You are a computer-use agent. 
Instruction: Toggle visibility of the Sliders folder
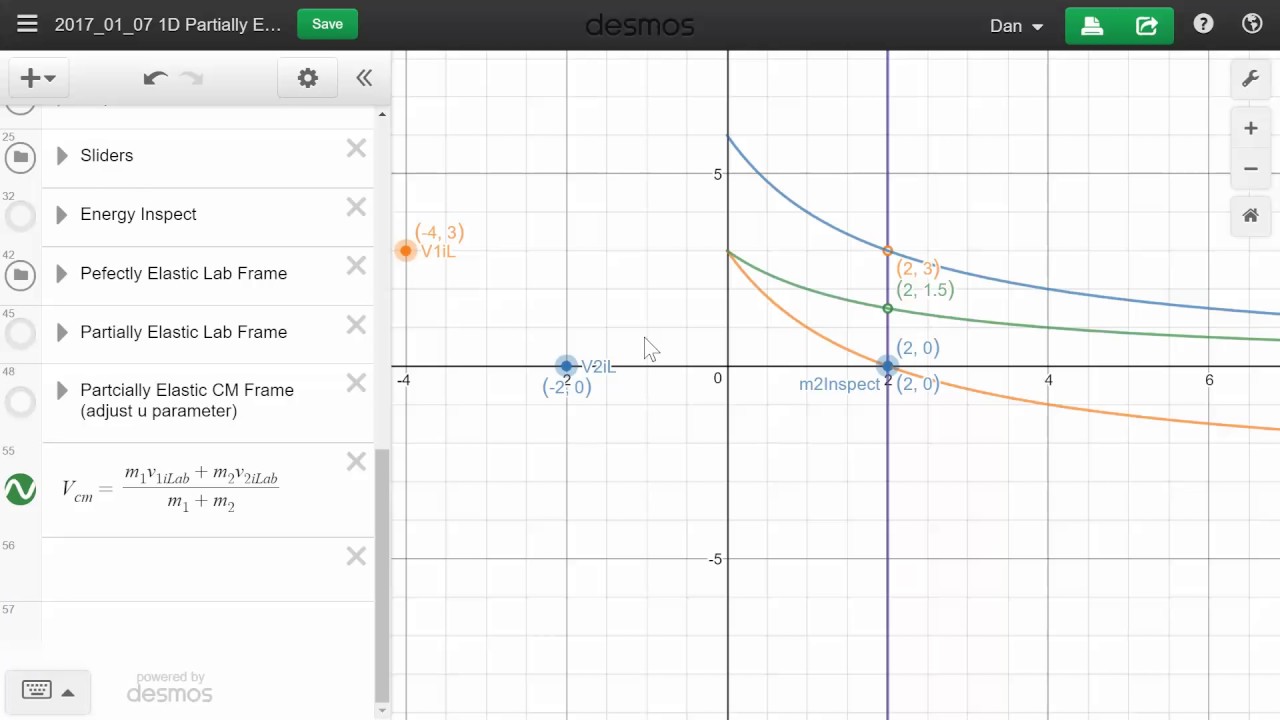pyautogui.click(x=20, y=157)
